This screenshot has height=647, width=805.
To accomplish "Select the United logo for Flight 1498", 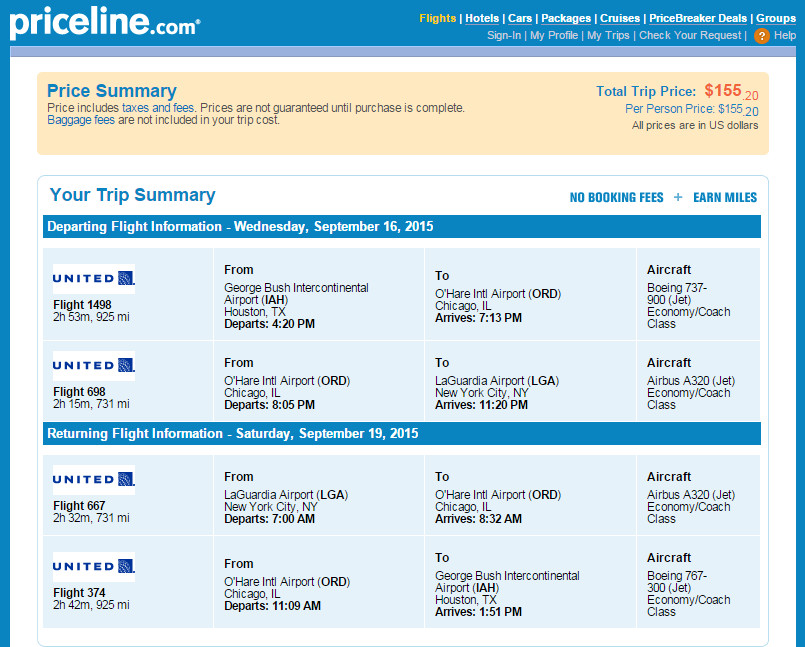I will [x=93, y=278].
